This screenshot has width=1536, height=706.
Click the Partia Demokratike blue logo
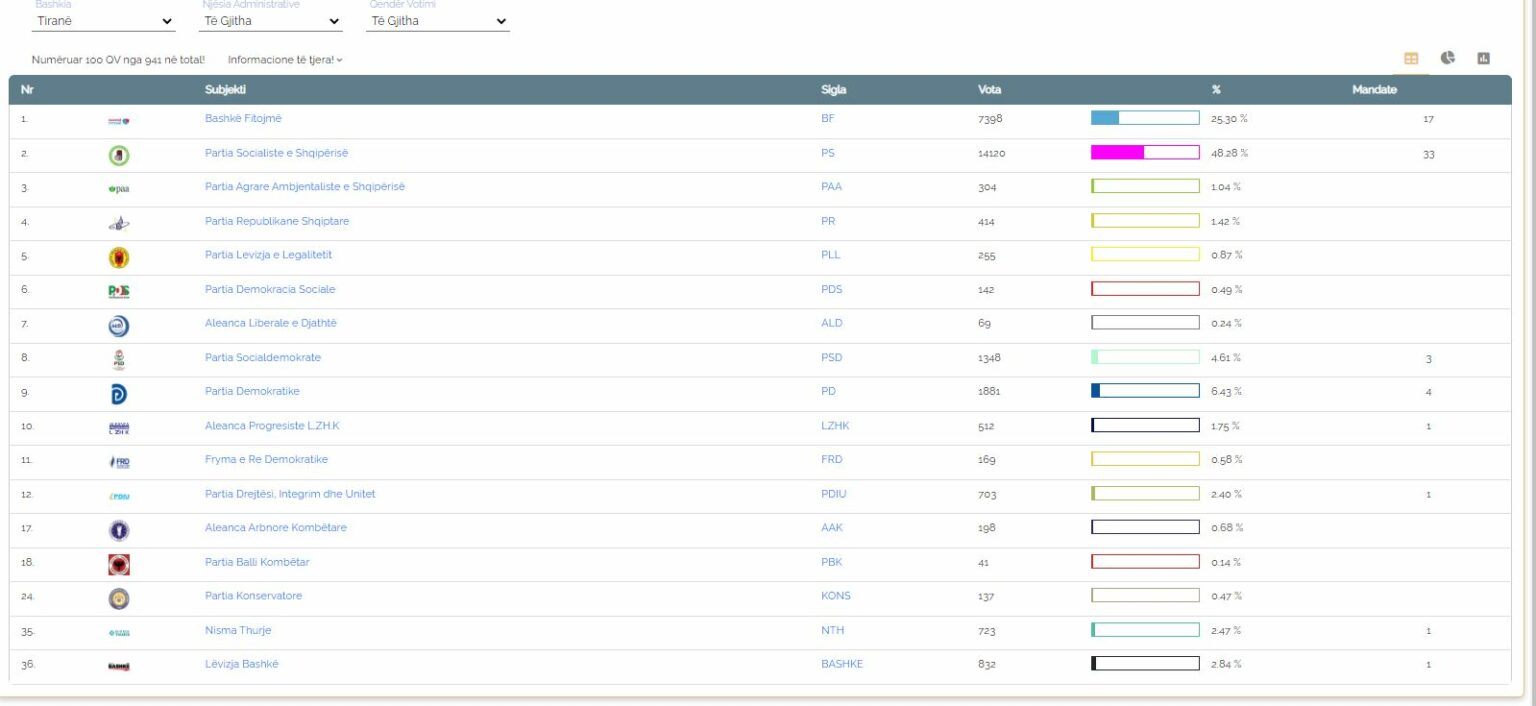point(119,394)
